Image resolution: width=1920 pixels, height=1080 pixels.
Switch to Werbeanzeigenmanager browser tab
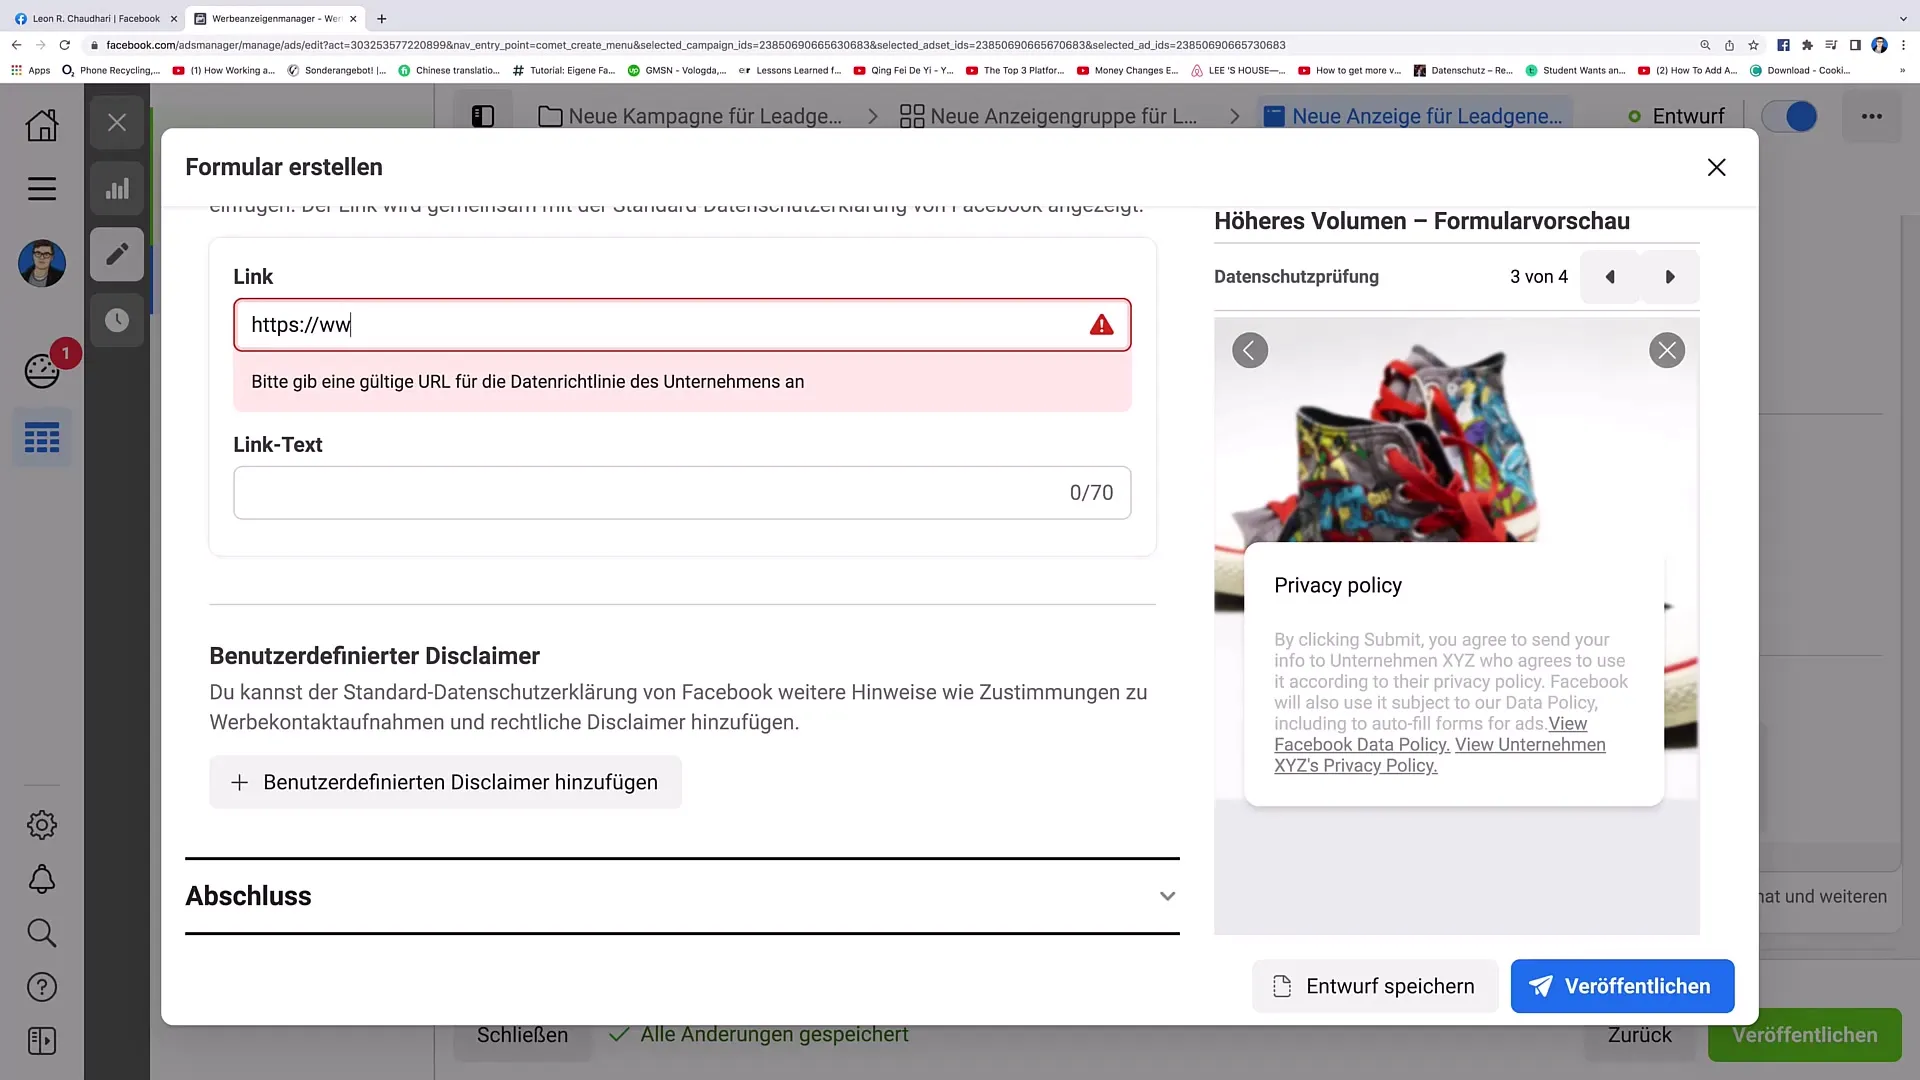pos(275,18)
